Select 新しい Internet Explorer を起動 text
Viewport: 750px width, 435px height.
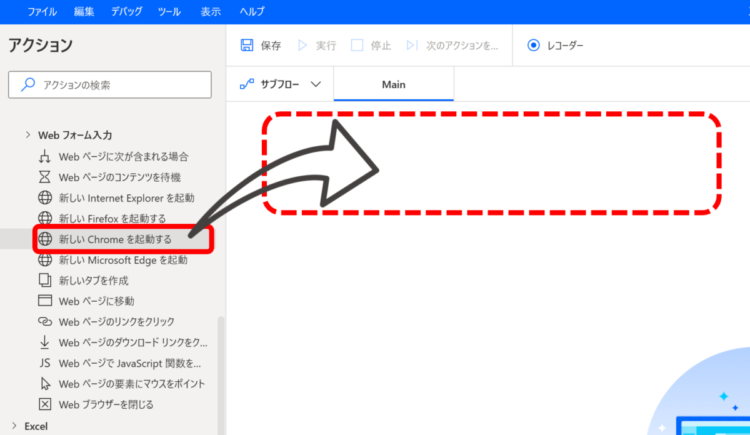pos(126,198)
